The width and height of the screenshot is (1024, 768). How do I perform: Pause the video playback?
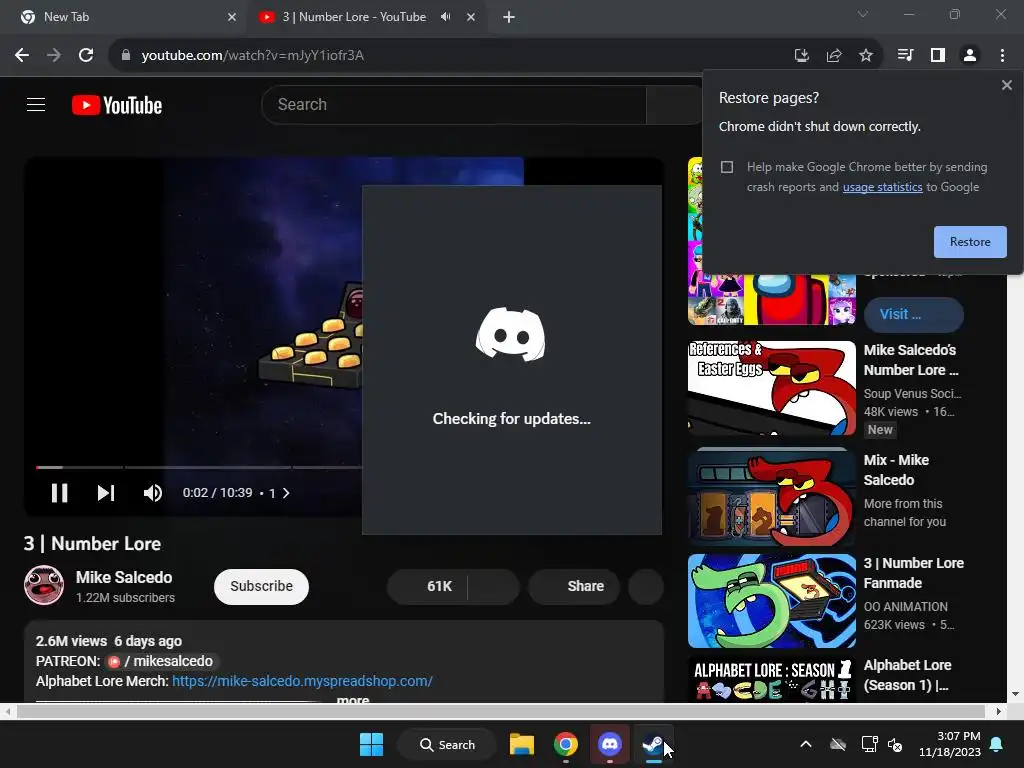tap(59, 493)
